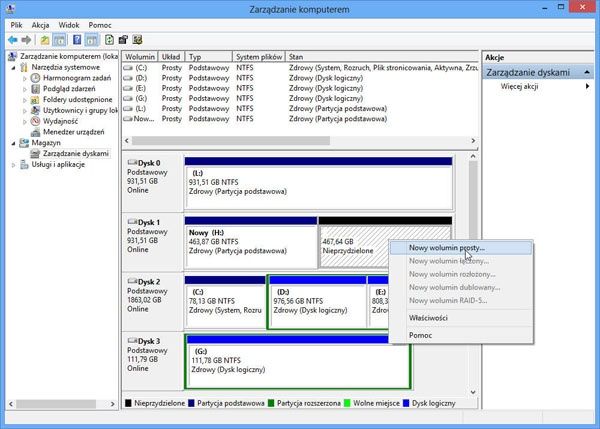Click right arrow of tree pane scrollbar
The width and height of the screenshot is (600, 429).
(x=112, y=404)
